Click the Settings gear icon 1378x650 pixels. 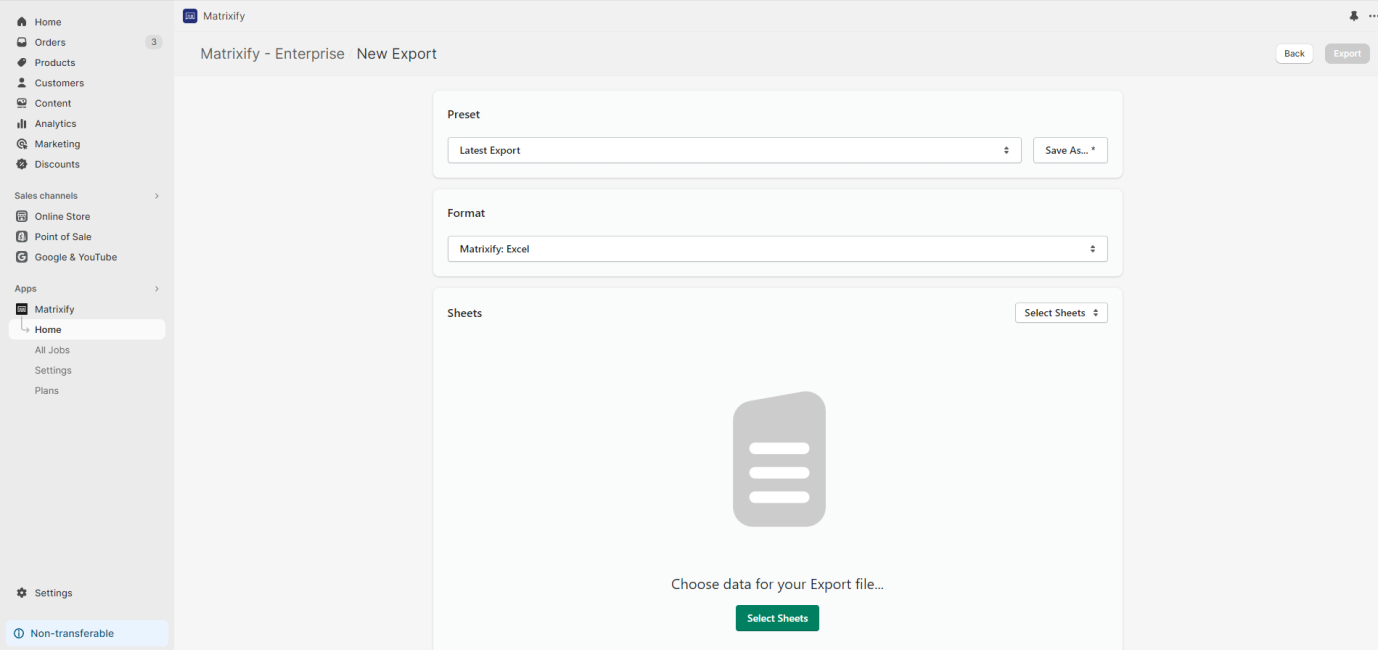22,593
